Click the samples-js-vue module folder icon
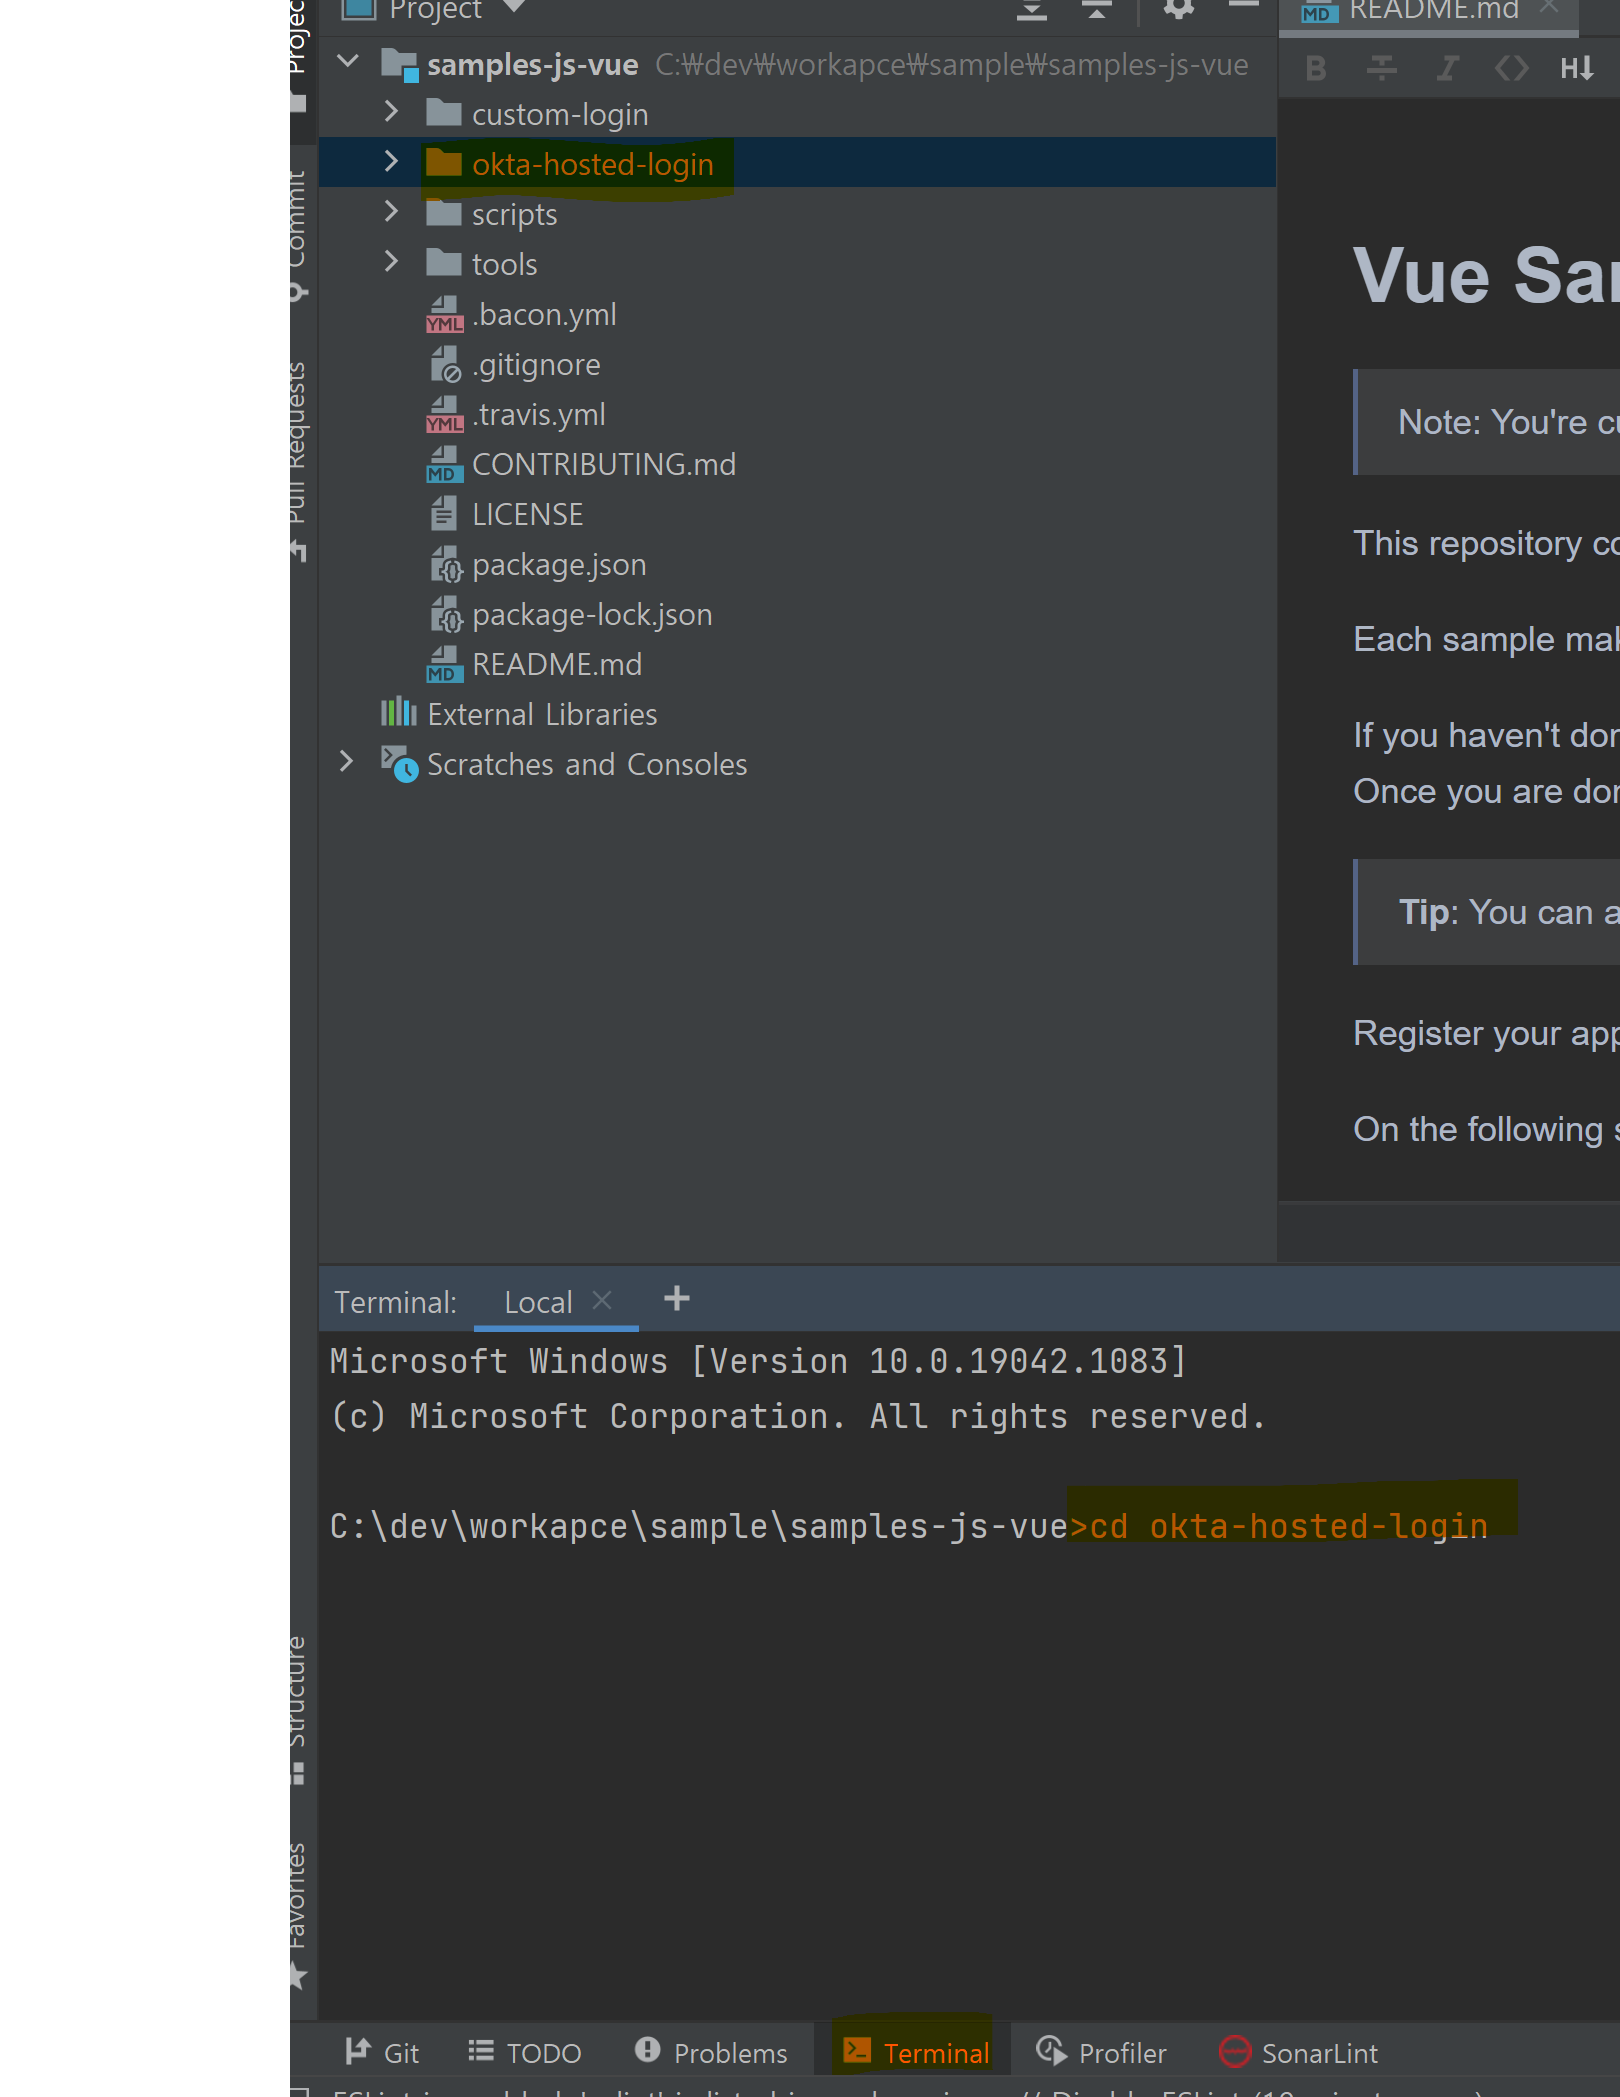1620x2097 pixels. click(x=399, y=65)
